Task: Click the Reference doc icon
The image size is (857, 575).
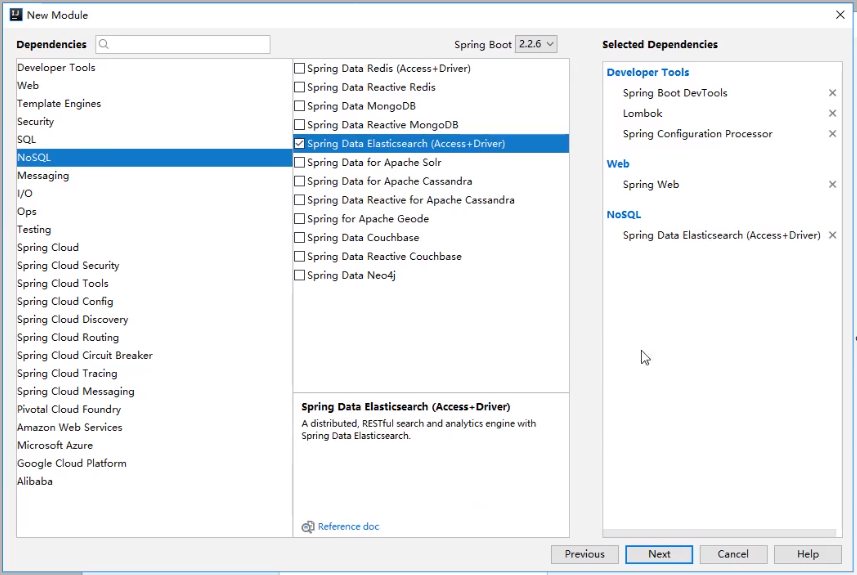Action: click(x=308, y=527)
